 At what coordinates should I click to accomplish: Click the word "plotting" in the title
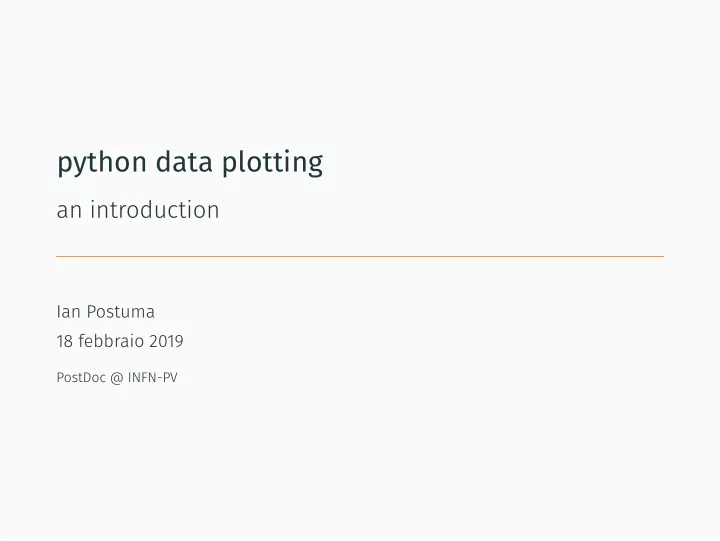(273, 163)
